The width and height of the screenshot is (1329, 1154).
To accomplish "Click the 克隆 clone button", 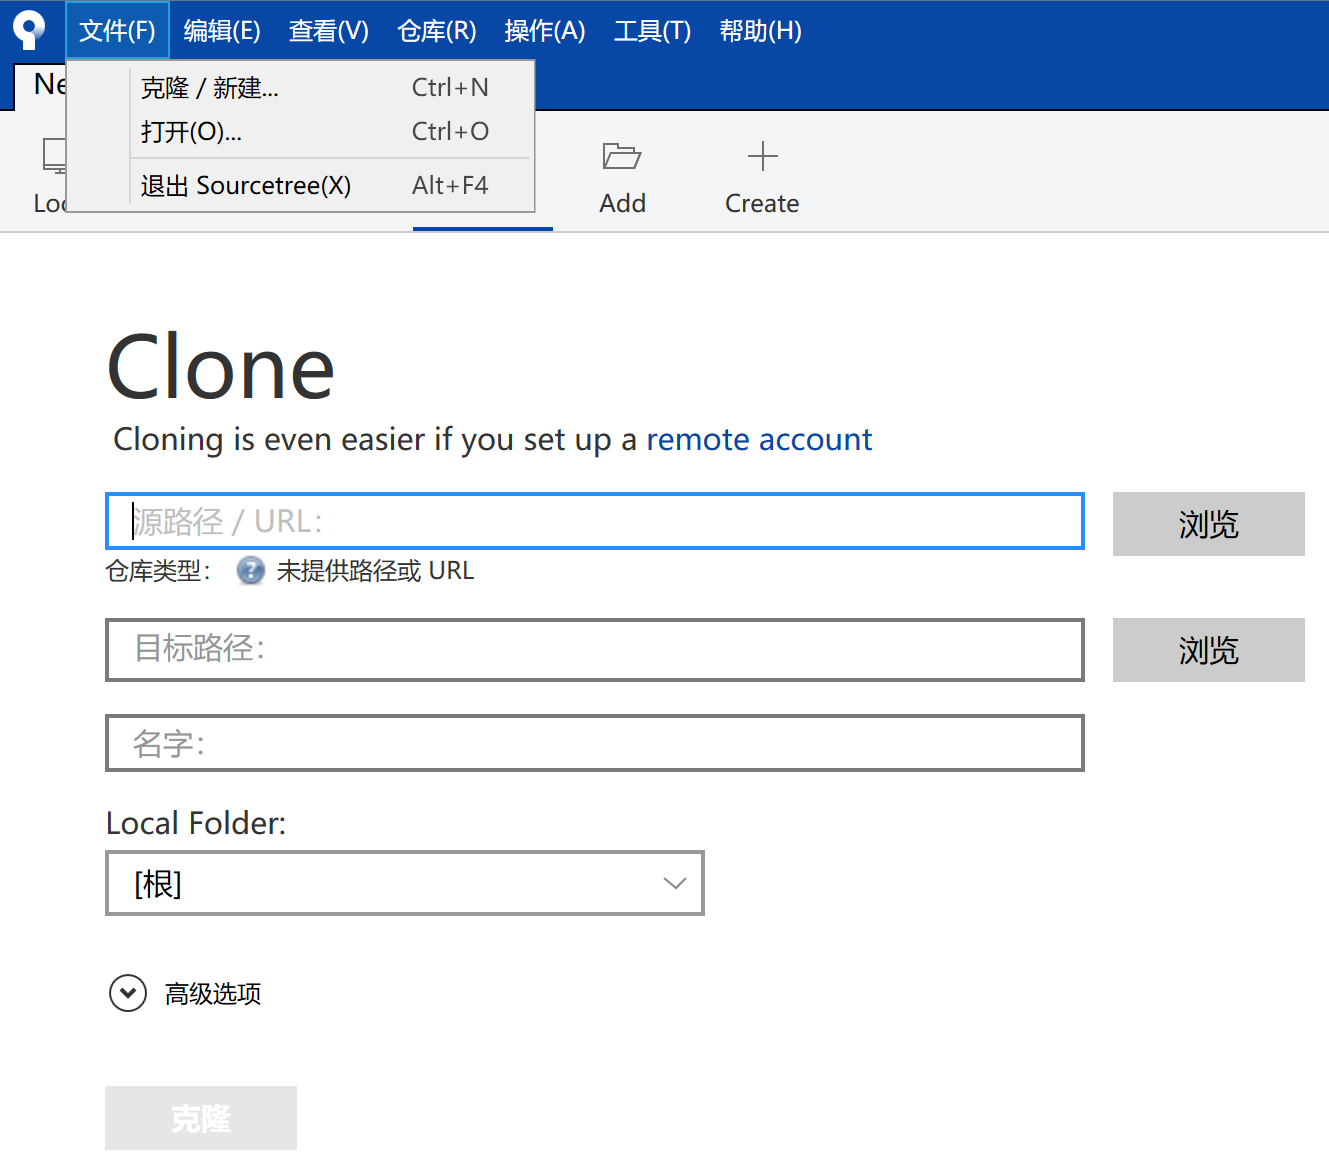I will coord(201,1118).
